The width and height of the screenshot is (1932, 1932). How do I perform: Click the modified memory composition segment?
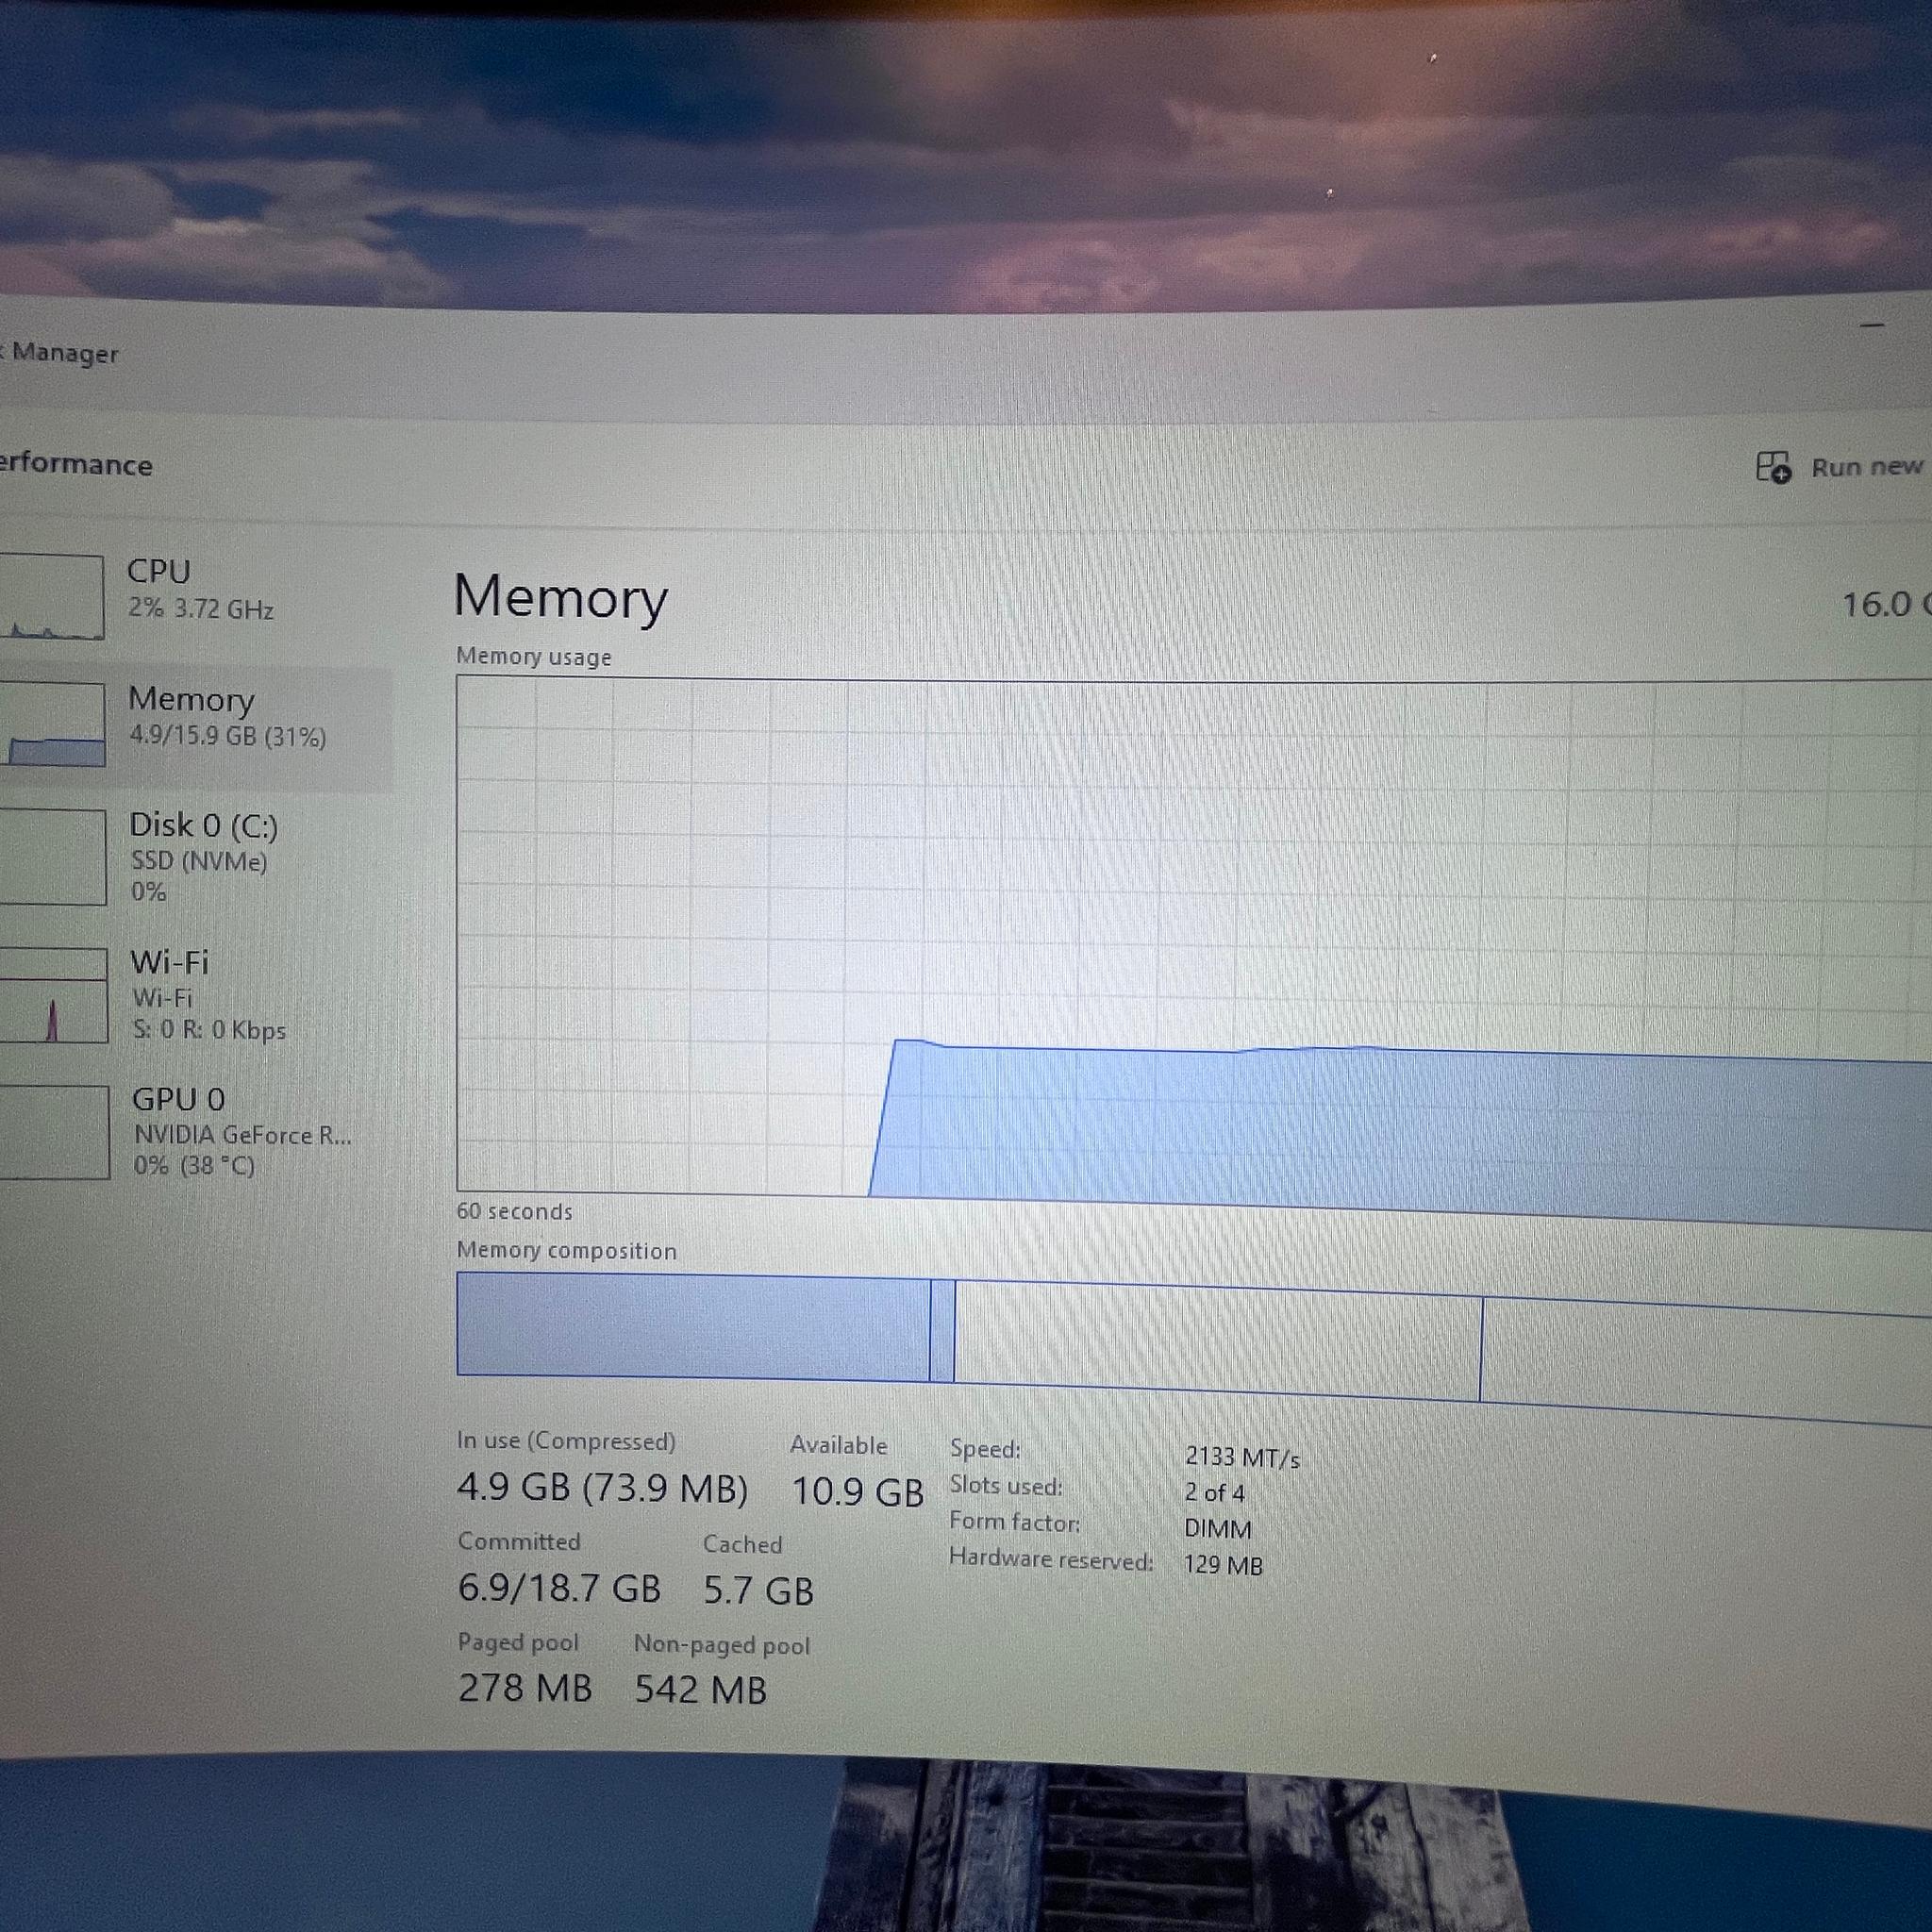(942, 1333)
